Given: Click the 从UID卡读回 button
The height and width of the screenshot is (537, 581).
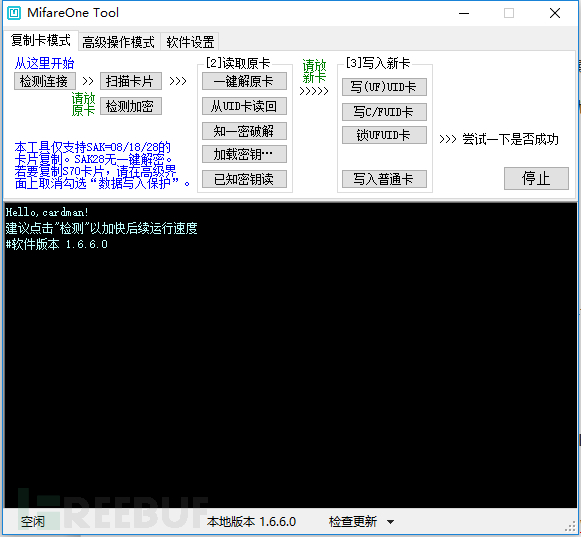Looking at the screenshot, I should (x=244, y=106).
